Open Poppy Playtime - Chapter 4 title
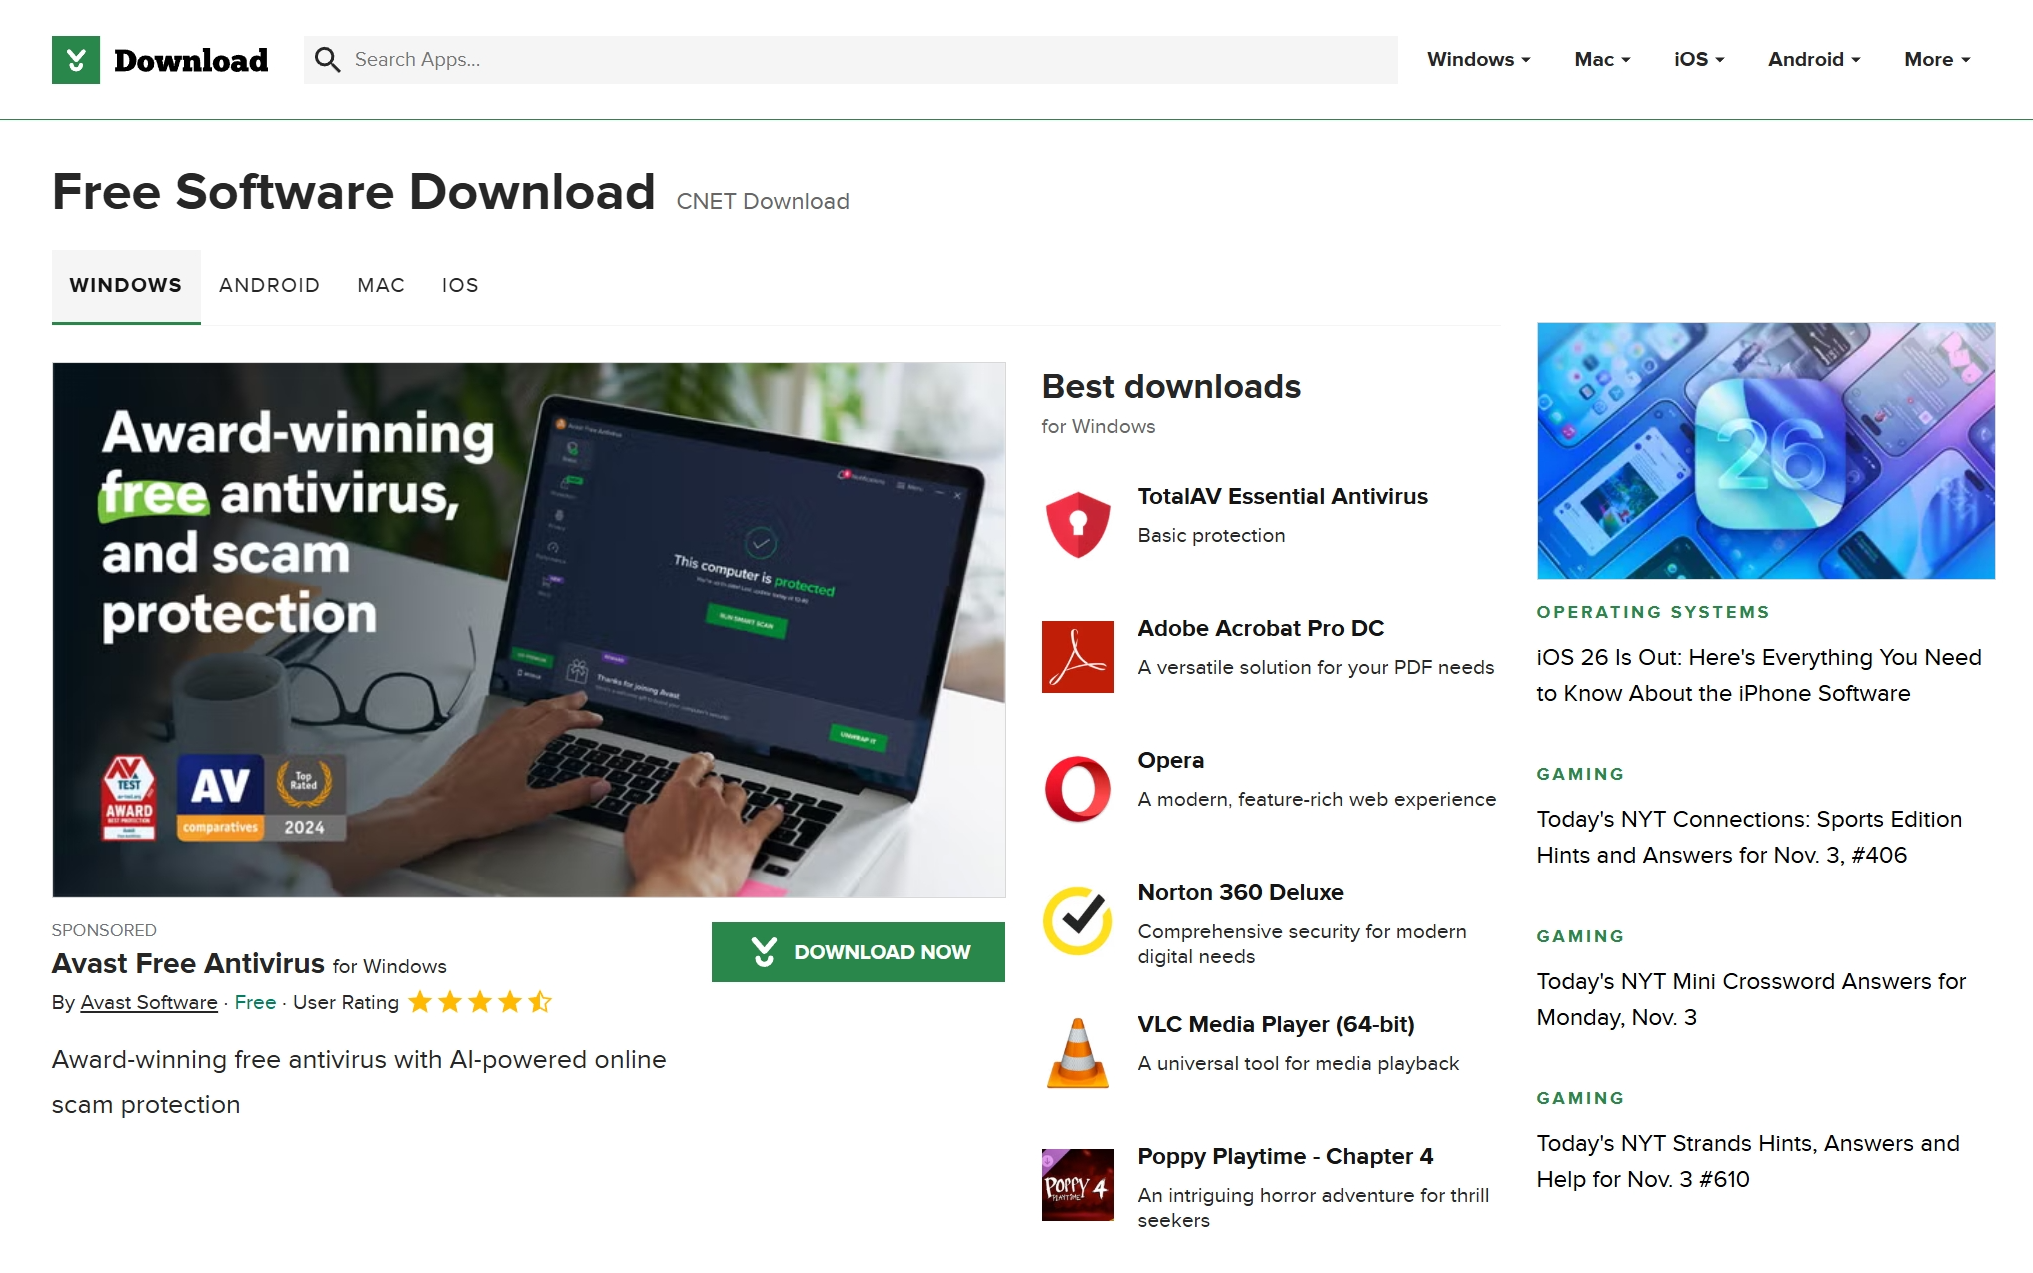The image size is (2033, 1273). pos(1285,1156)
